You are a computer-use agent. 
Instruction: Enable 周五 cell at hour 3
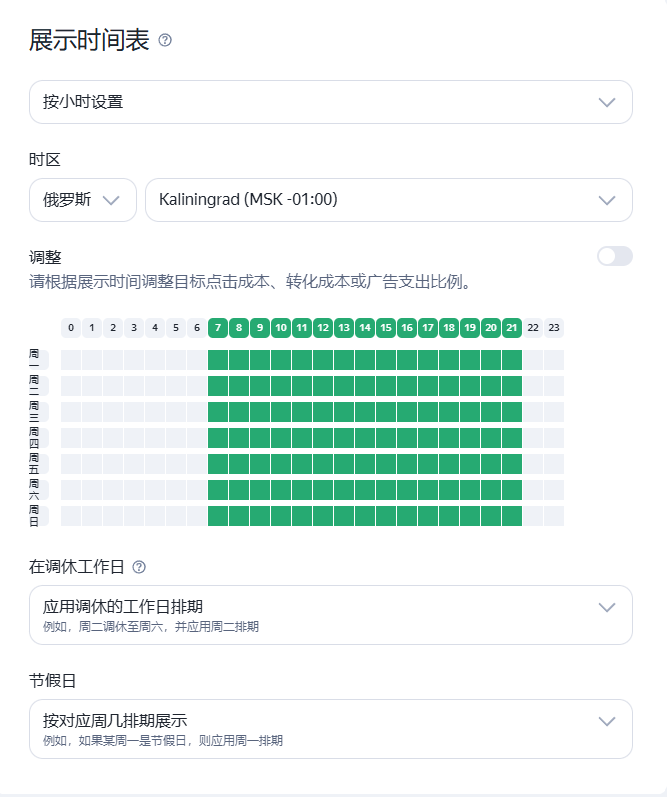134,464
